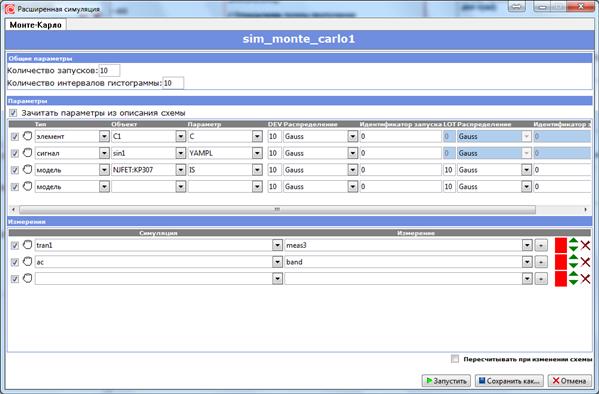
Task: Uncheck the NJFET:KP307 model row checkbox
Action: click(x=15, y=170)
